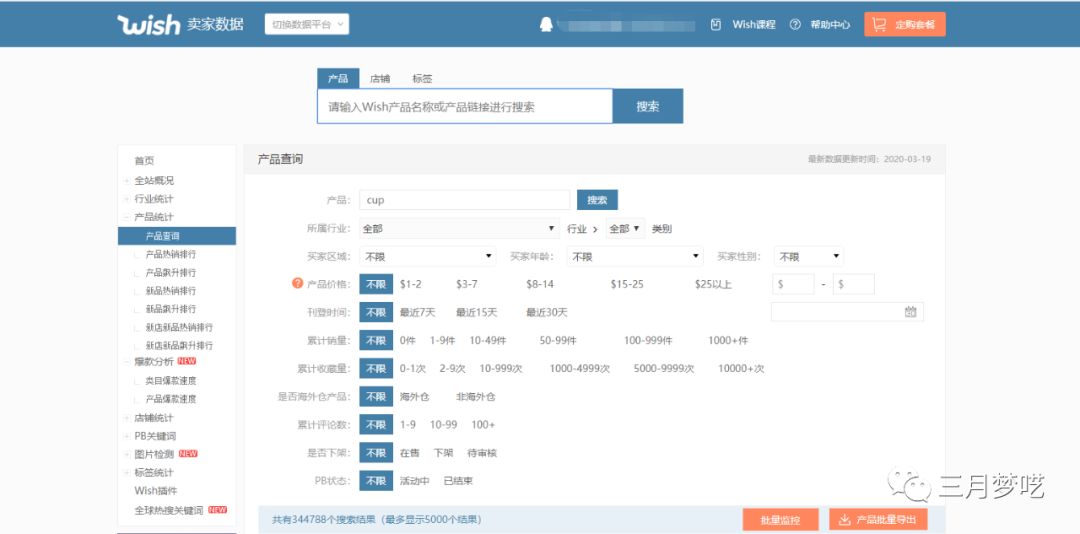Switch to the 标签 search tab
1080x534 pixels.
pyautogui.click(x=422, y=78)
